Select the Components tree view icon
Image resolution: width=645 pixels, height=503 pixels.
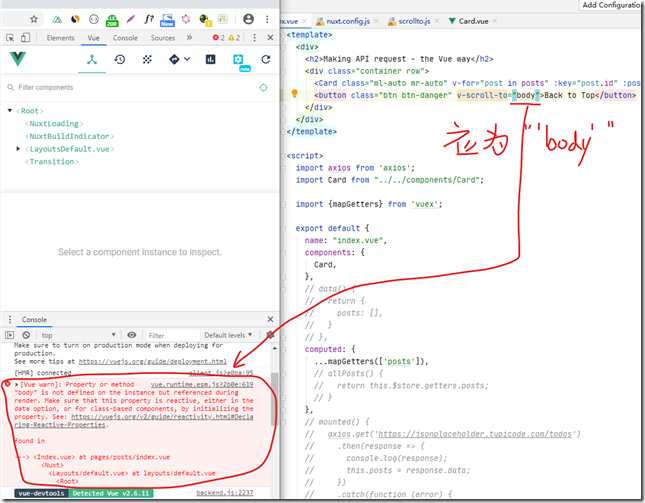pos(92,60)
